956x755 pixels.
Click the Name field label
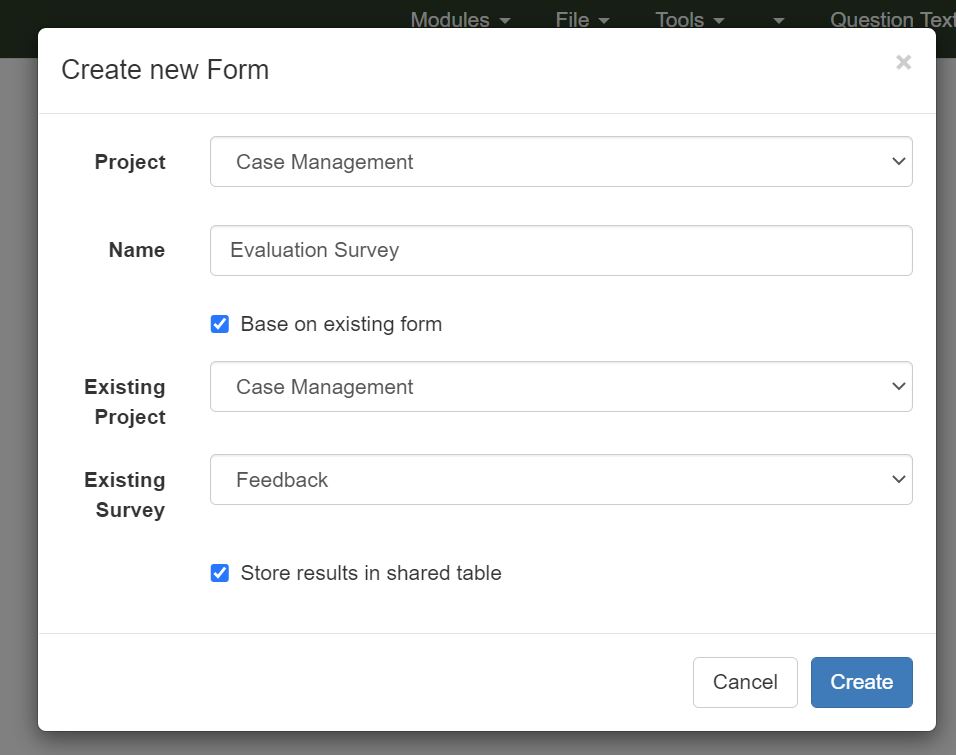(137, 250)
